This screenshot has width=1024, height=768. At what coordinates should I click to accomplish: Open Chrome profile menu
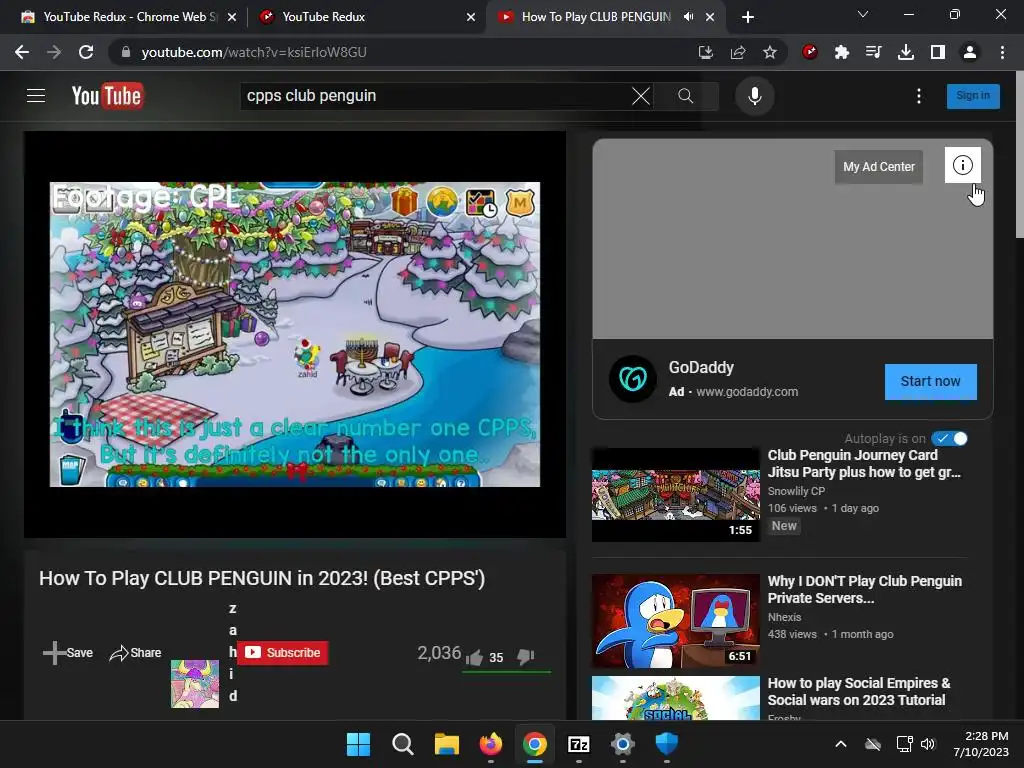(970, 52)
